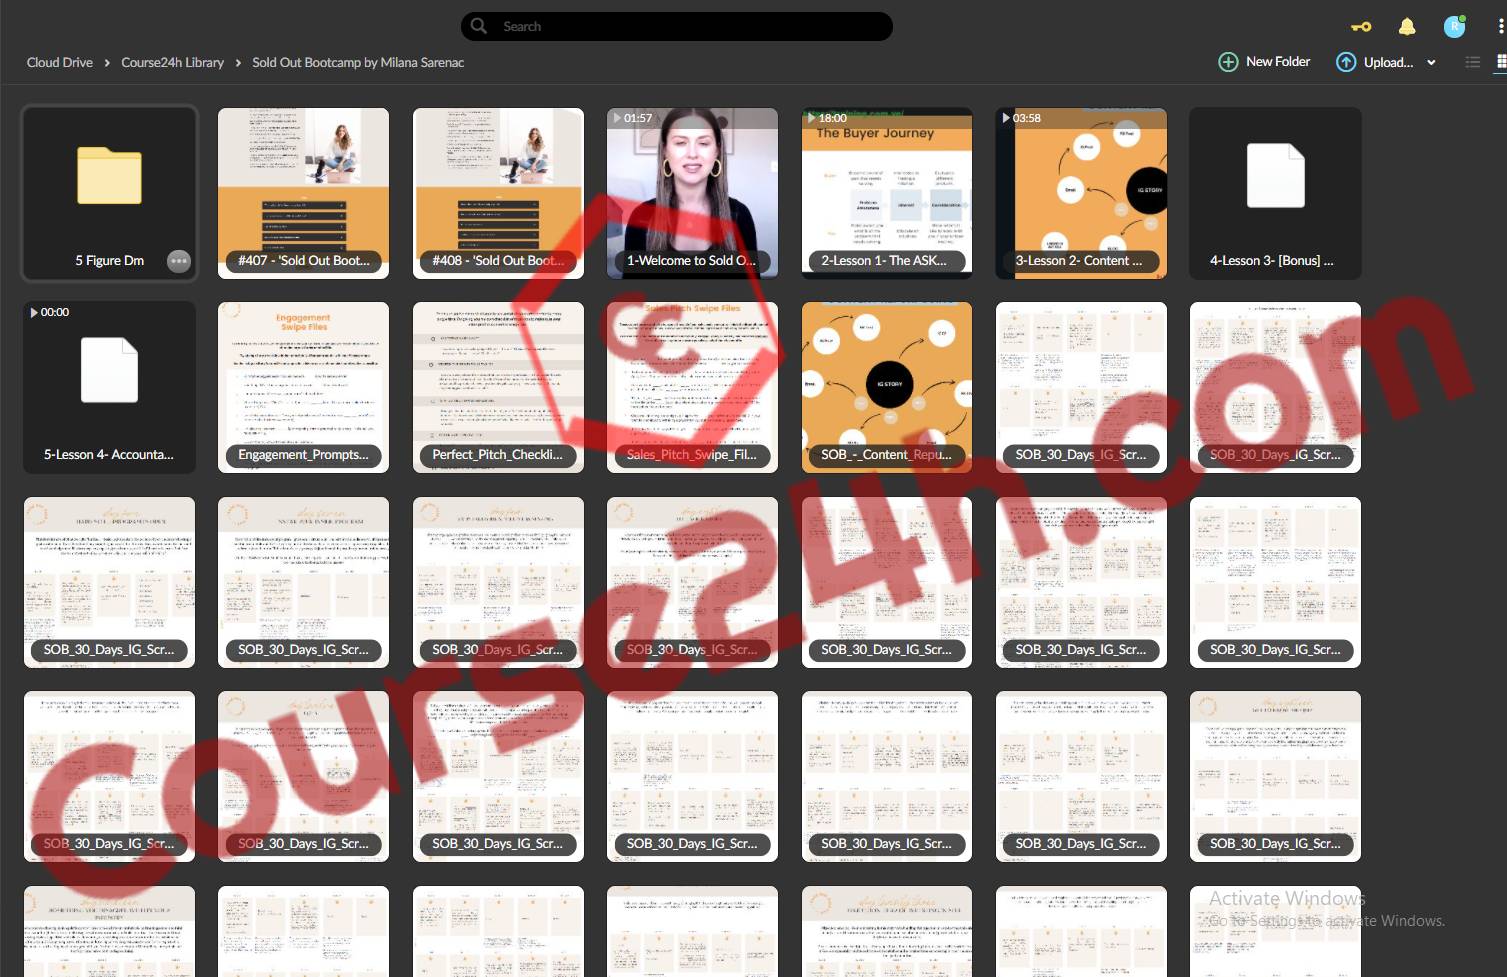Click the Upload... button label
The image size is (1507, 977).
pyautogui.click(x=1388, y=62)
